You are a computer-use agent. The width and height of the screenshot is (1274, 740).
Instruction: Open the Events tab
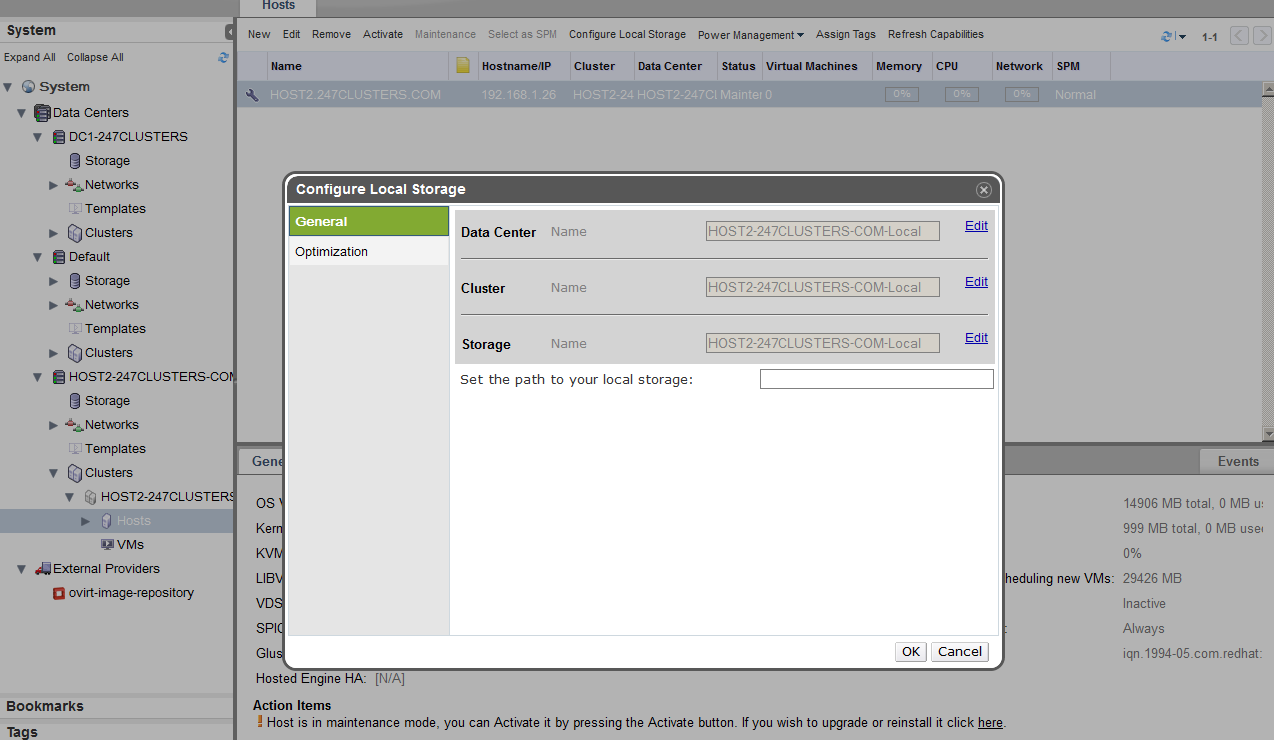tap(1237, 461)
